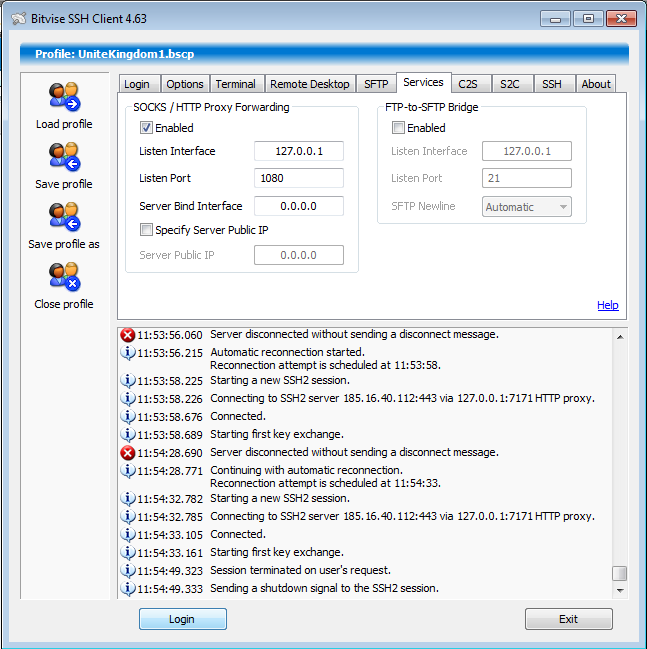Select the Services tab

coord(423,82)
